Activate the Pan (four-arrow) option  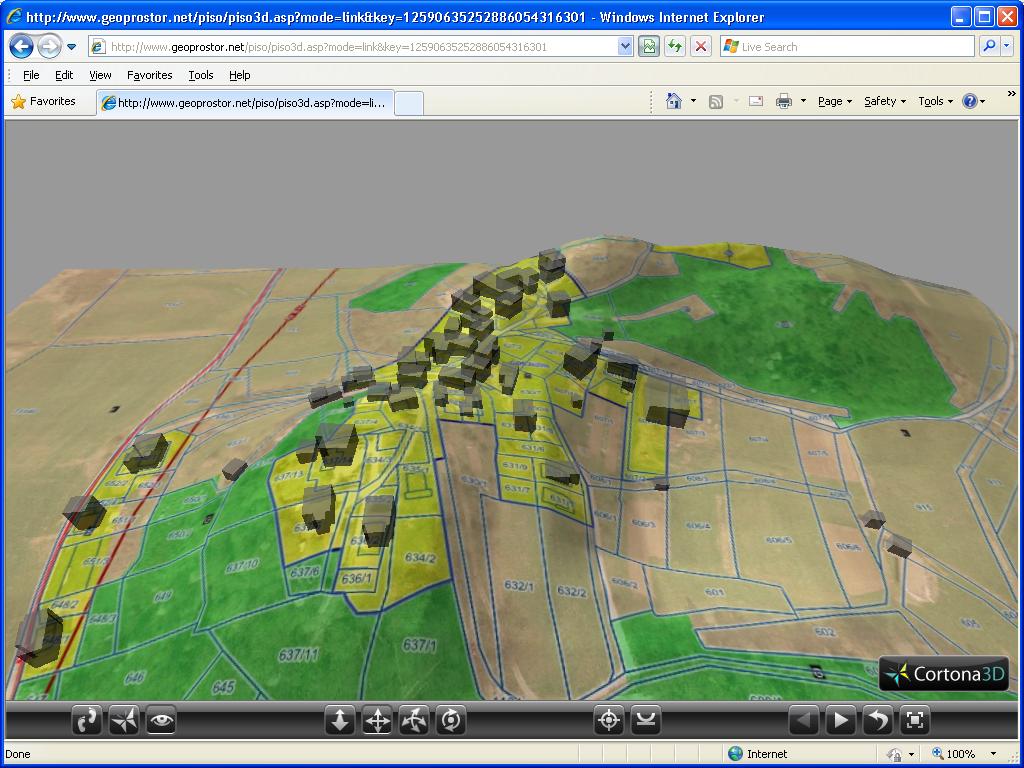tap(377, 720)
